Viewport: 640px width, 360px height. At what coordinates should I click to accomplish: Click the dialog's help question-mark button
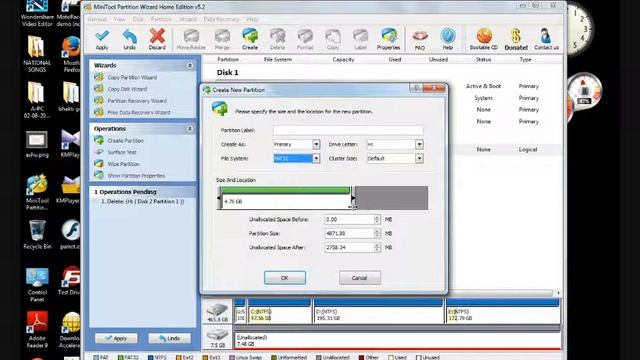[416, 88]
